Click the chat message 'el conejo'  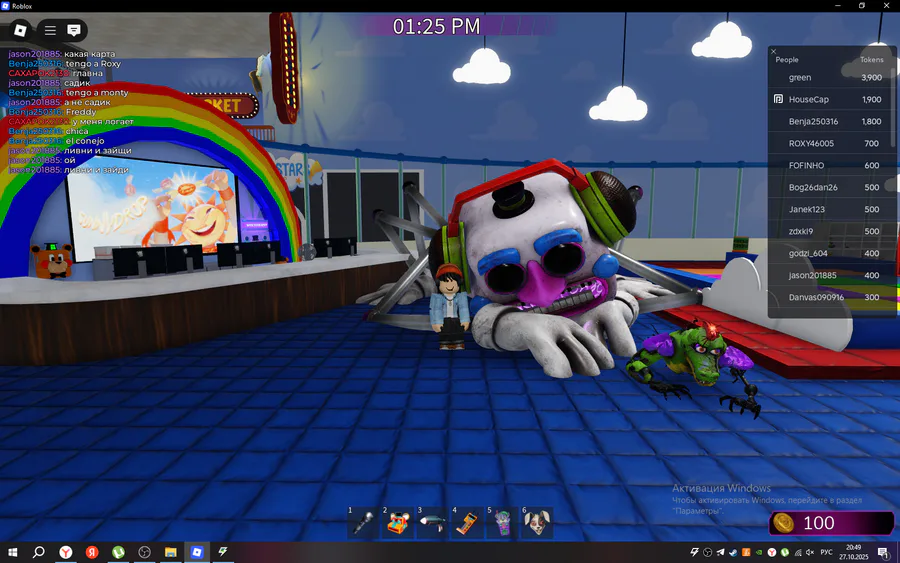(85, 141)
